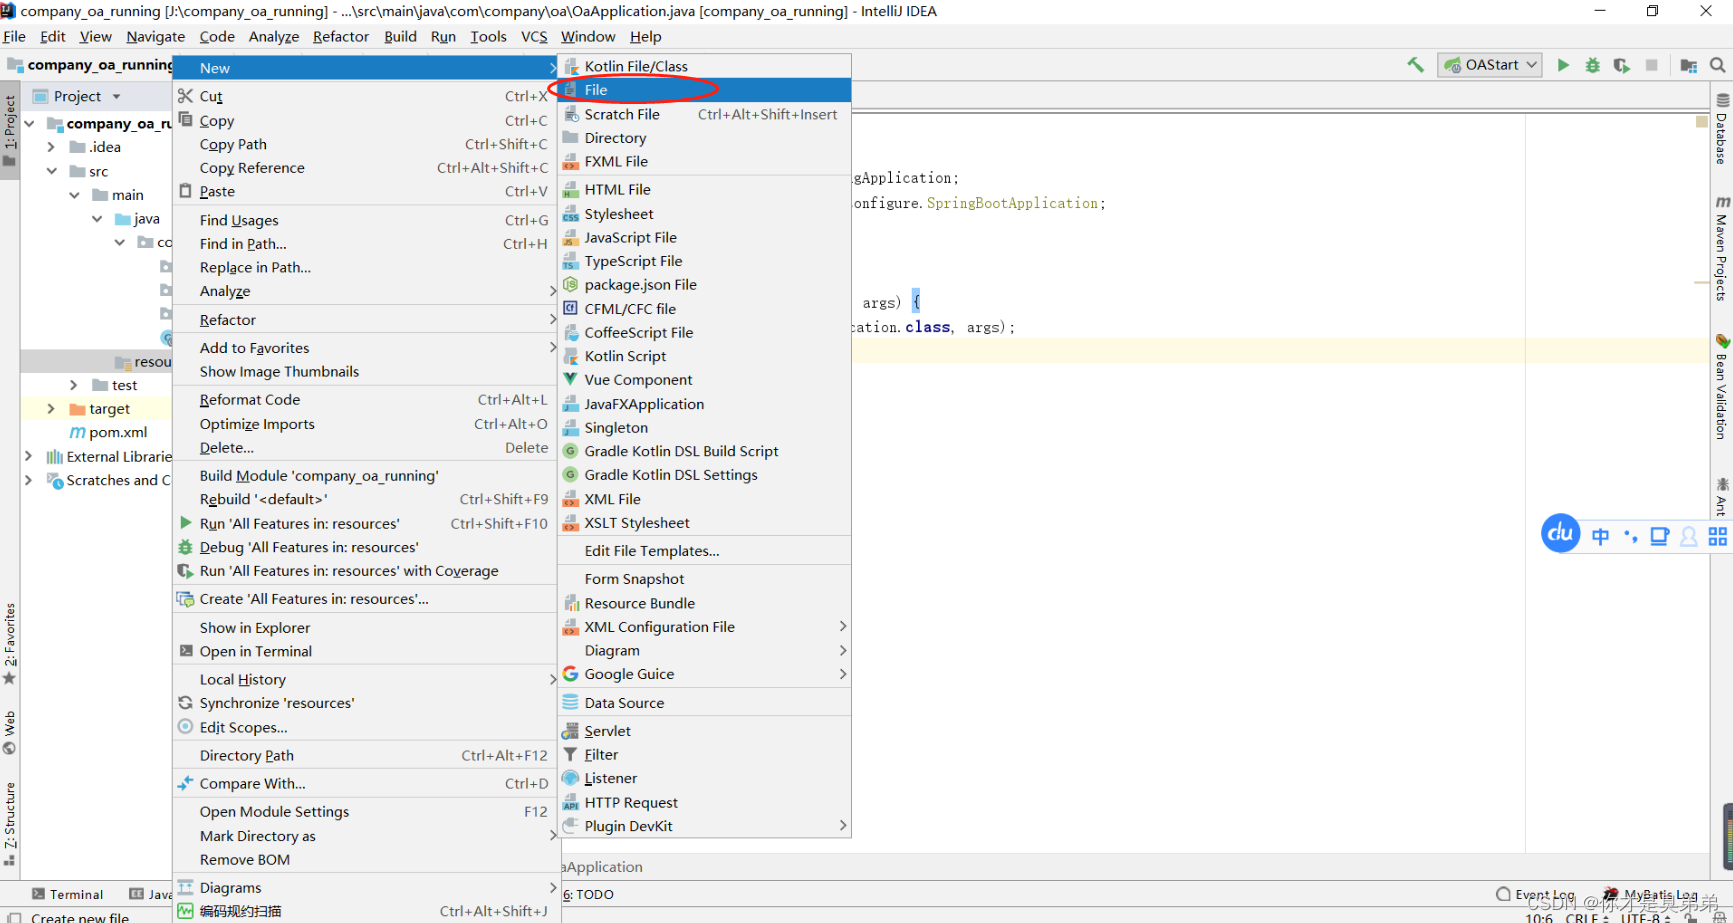The height and width of the screenshot is (923, 1733).
Task: Choose HTTP Request entry
Action: tap(704, 802)
